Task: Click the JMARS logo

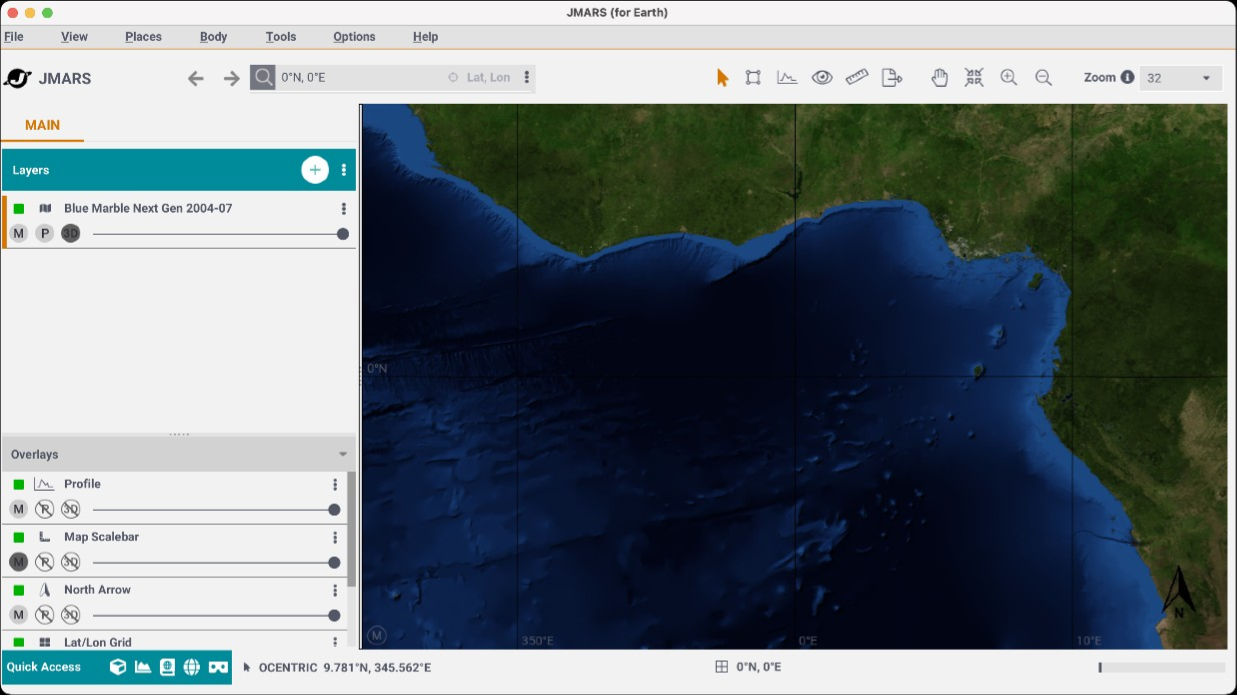Action: 47,78
